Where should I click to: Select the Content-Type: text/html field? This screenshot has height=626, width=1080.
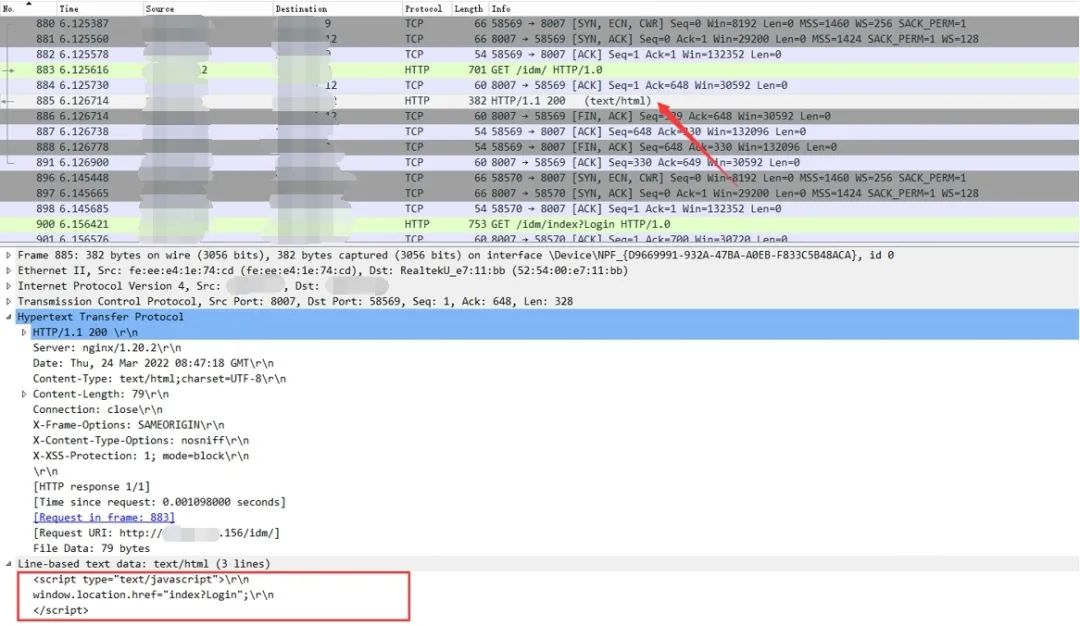(x=159, y=379)
